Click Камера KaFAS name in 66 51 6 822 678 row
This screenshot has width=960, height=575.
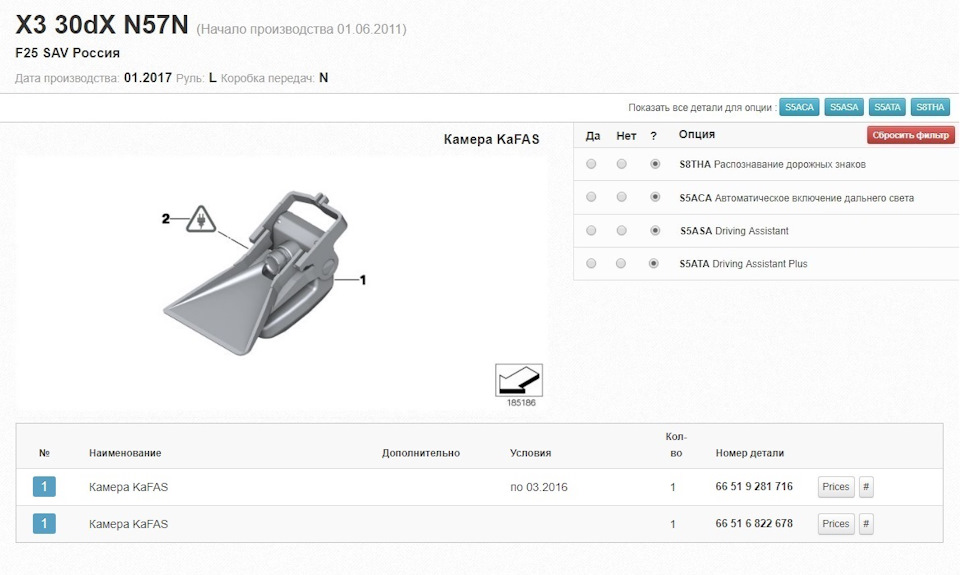pos(128,524)
